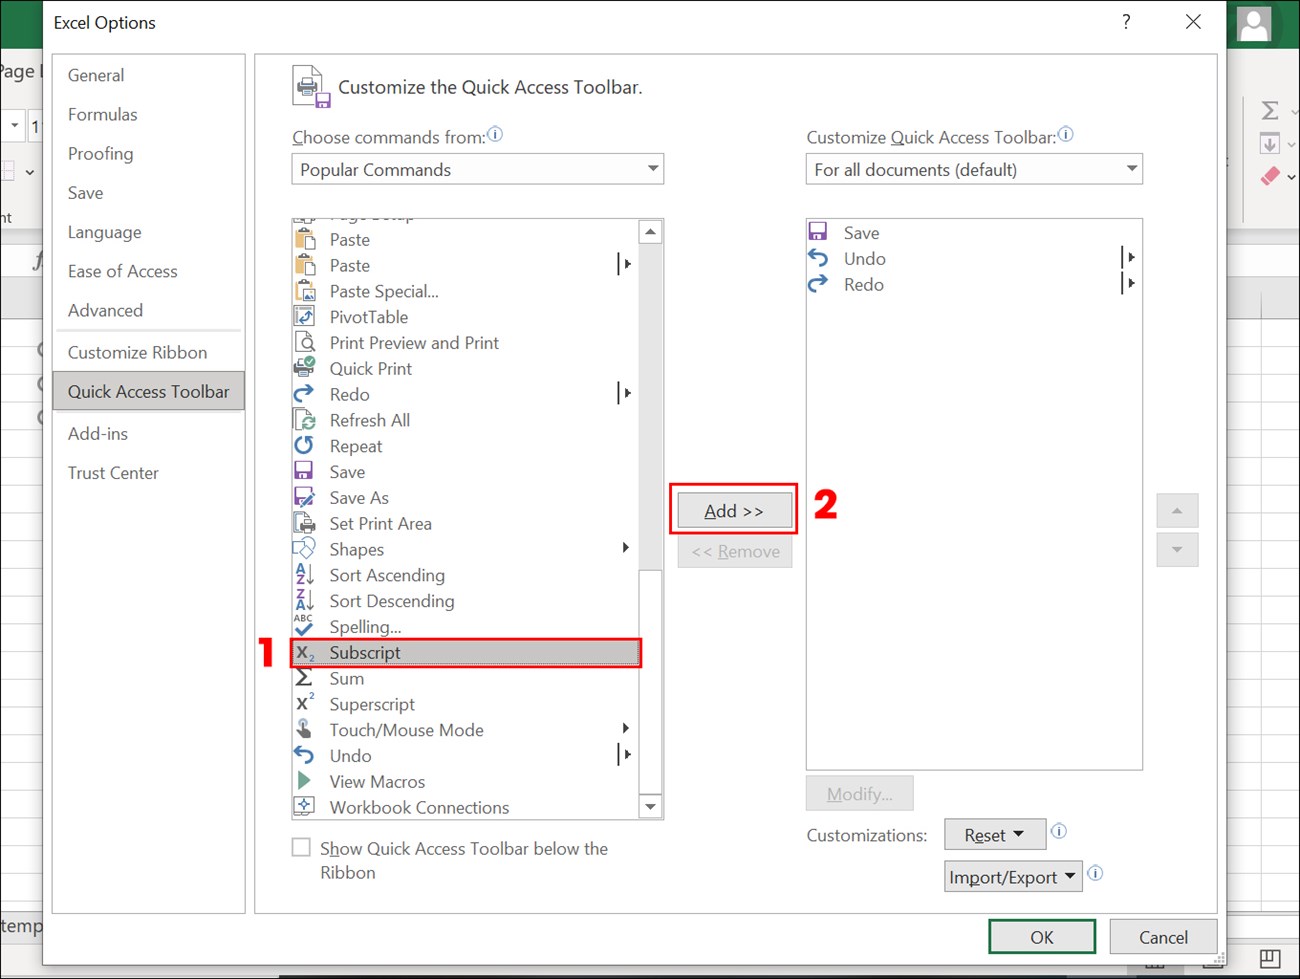Click info icon beside Choose commands from
Screen dimensions: 1300x979
click(x=495, y=134)
